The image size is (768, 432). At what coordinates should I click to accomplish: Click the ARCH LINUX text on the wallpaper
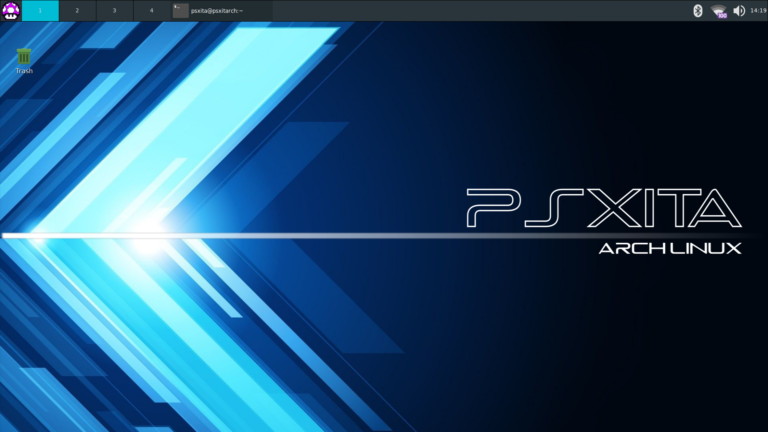tap(669, 248)
